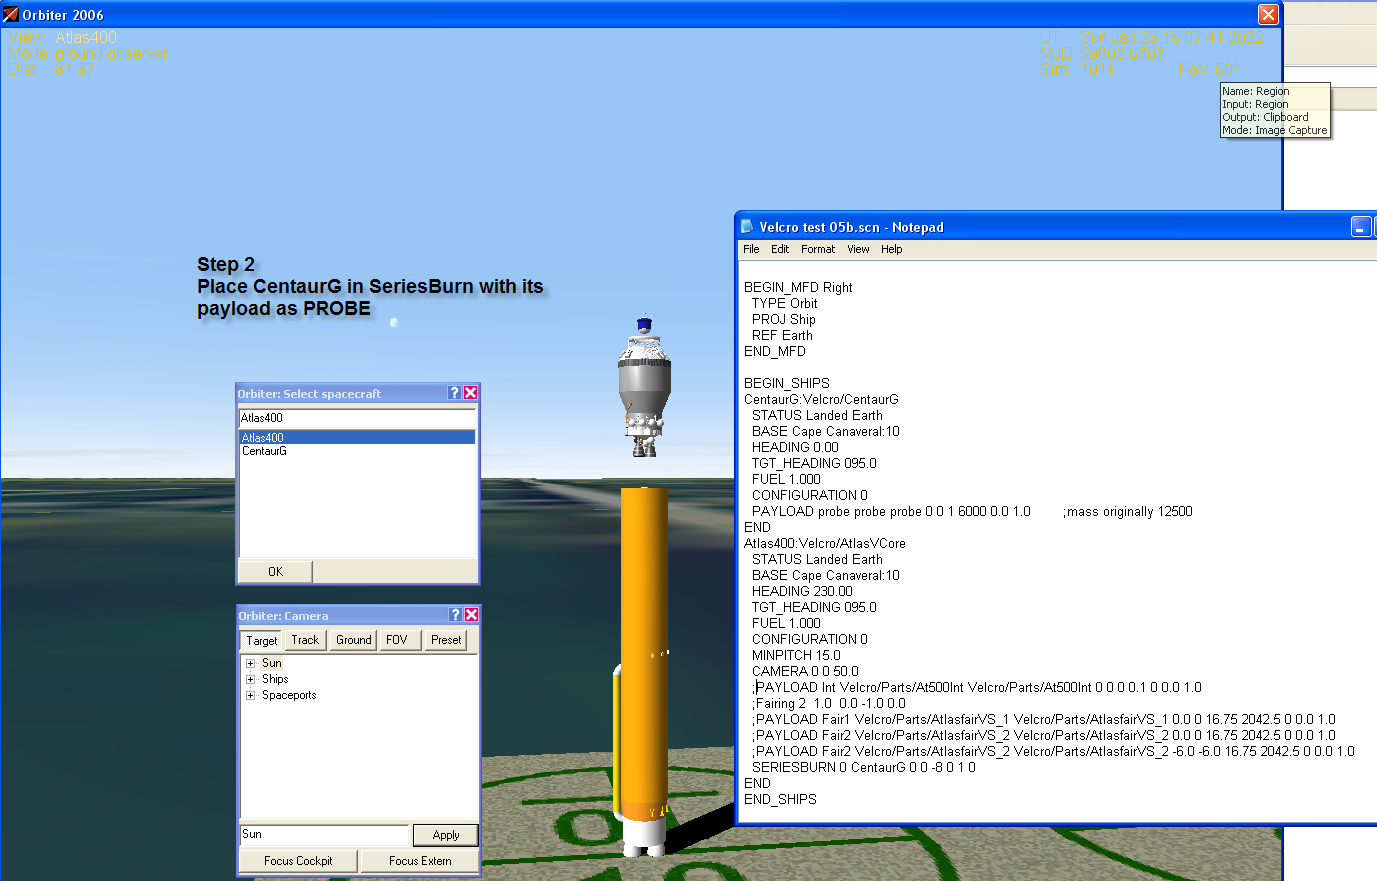Viewport: 1377px width, 881px height.
Task: Switch to the Target camera tab
Action: point(262,640)
